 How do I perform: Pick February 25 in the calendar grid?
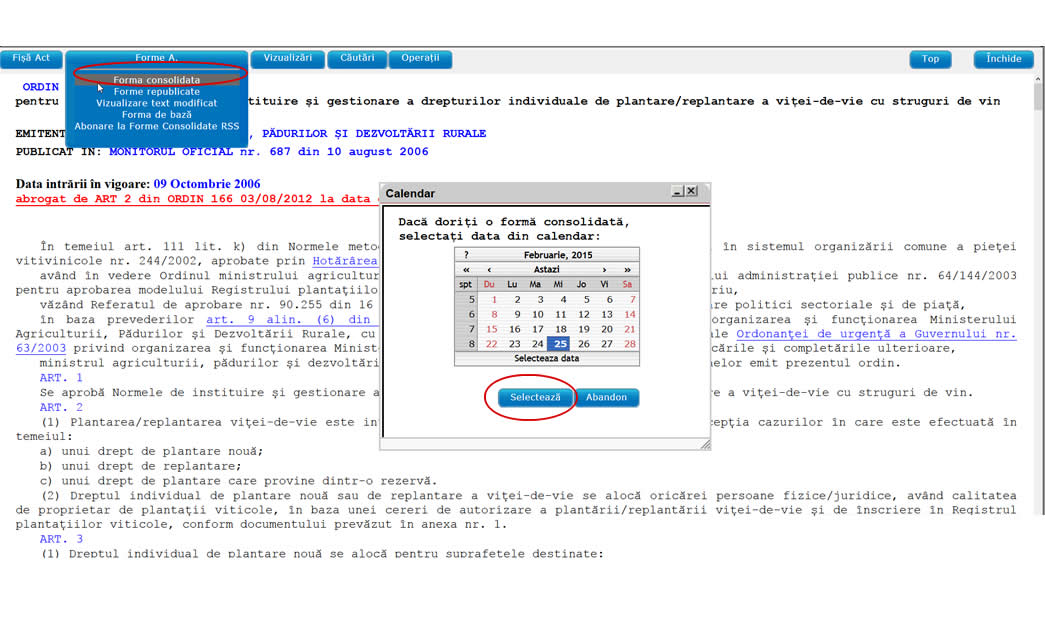click(x=560, y=344)
